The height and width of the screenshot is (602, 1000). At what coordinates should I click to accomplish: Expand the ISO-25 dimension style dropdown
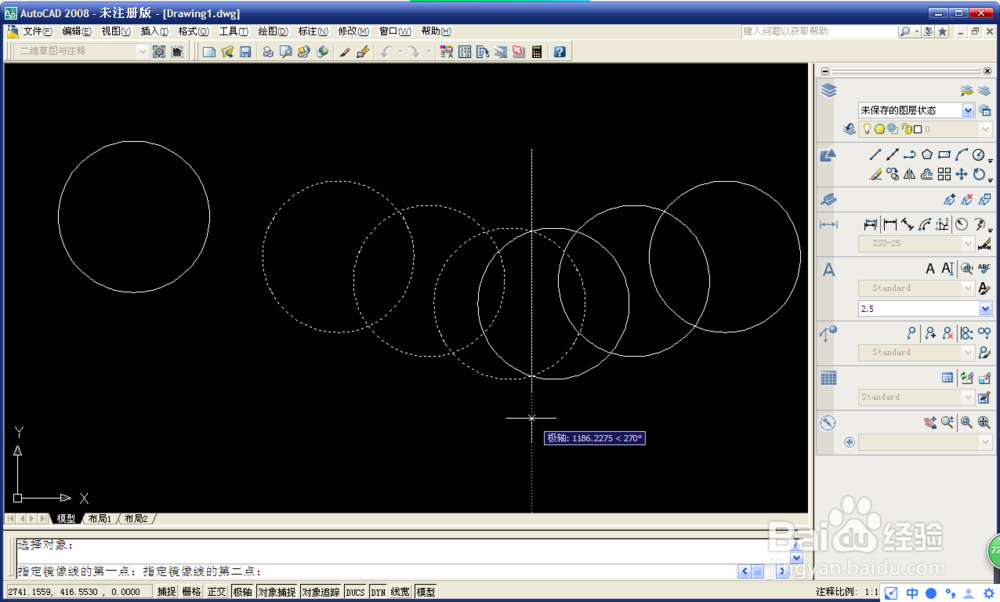click(x=967, y=244)
